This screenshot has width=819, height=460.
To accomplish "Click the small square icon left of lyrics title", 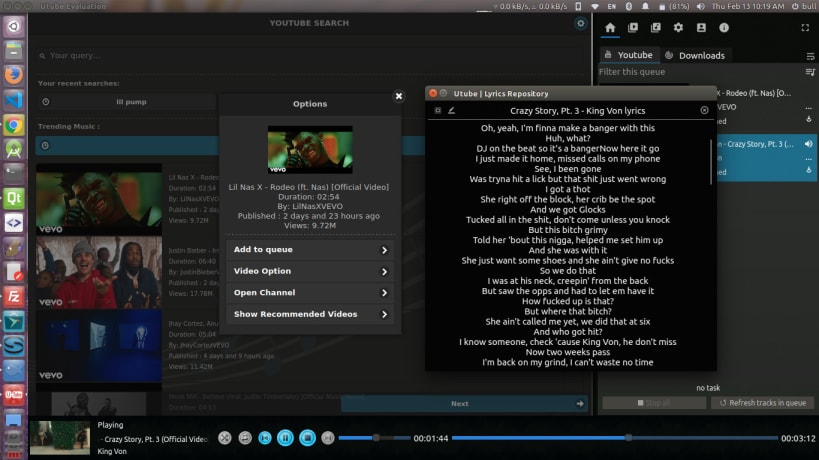I will pos(438,110).
